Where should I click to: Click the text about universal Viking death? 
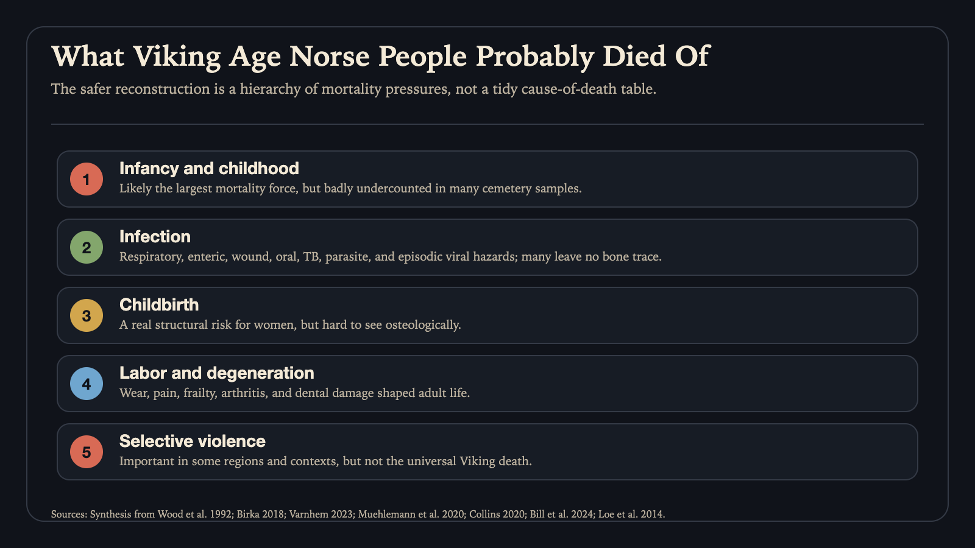[325, 461]
